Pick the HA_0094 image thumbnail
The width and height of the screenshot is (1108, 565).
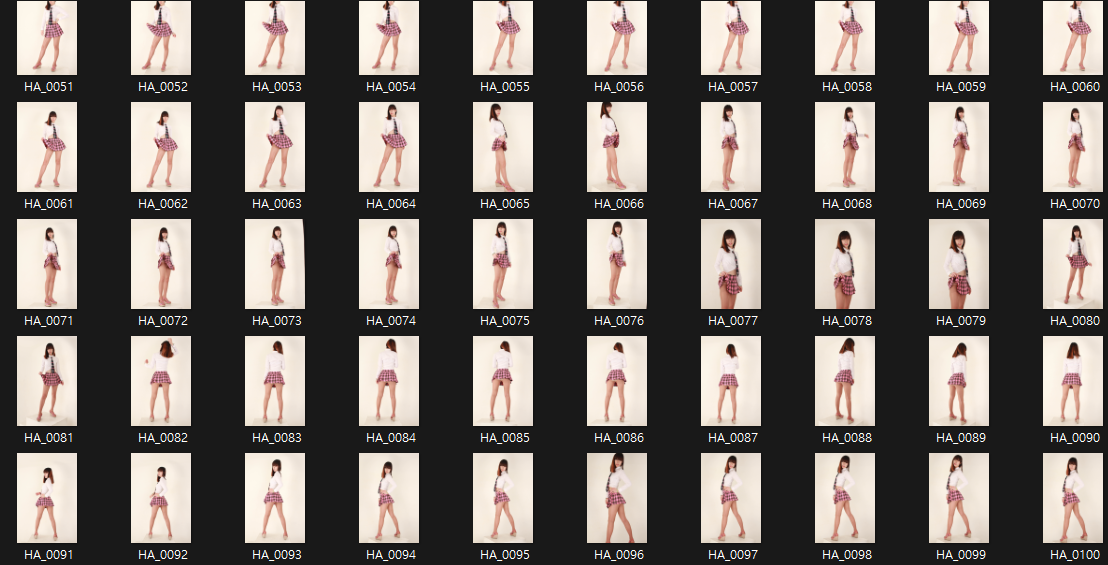click(389, 498)
